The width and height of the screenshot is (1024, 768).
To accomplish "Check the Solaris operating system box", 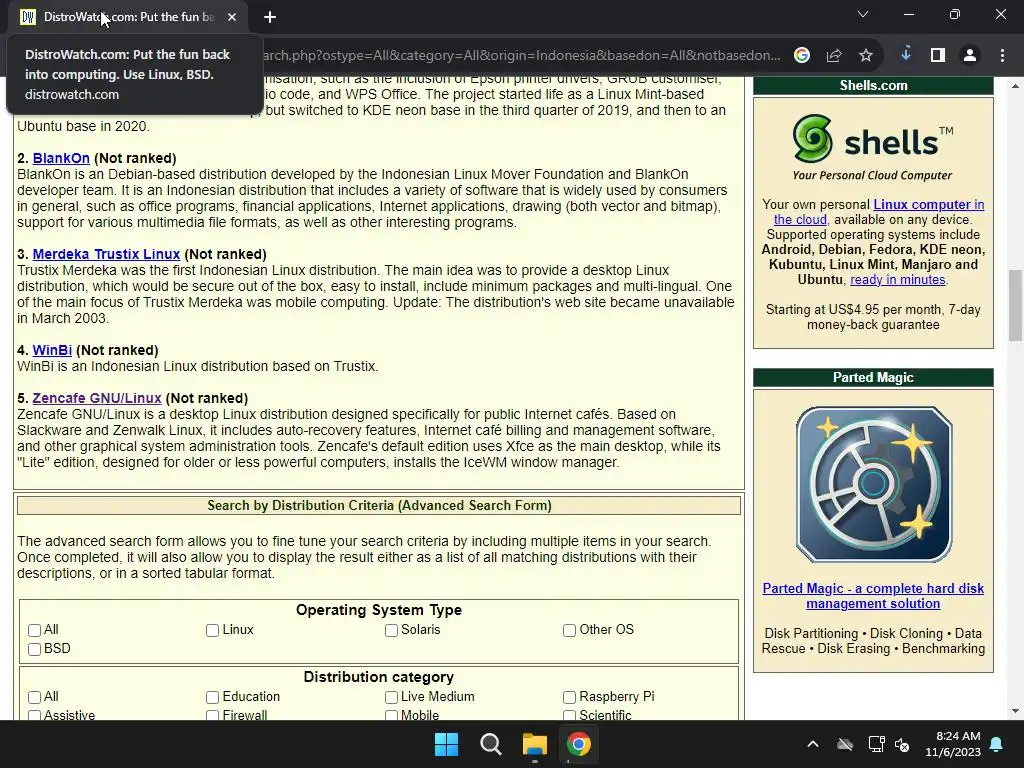I will (391, 630).
